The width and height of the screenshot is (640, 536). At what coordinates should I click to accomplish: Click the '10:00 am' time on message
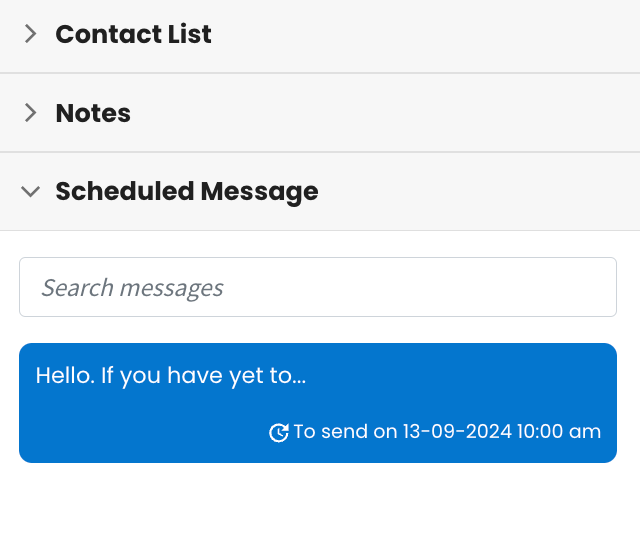[559, 431]
